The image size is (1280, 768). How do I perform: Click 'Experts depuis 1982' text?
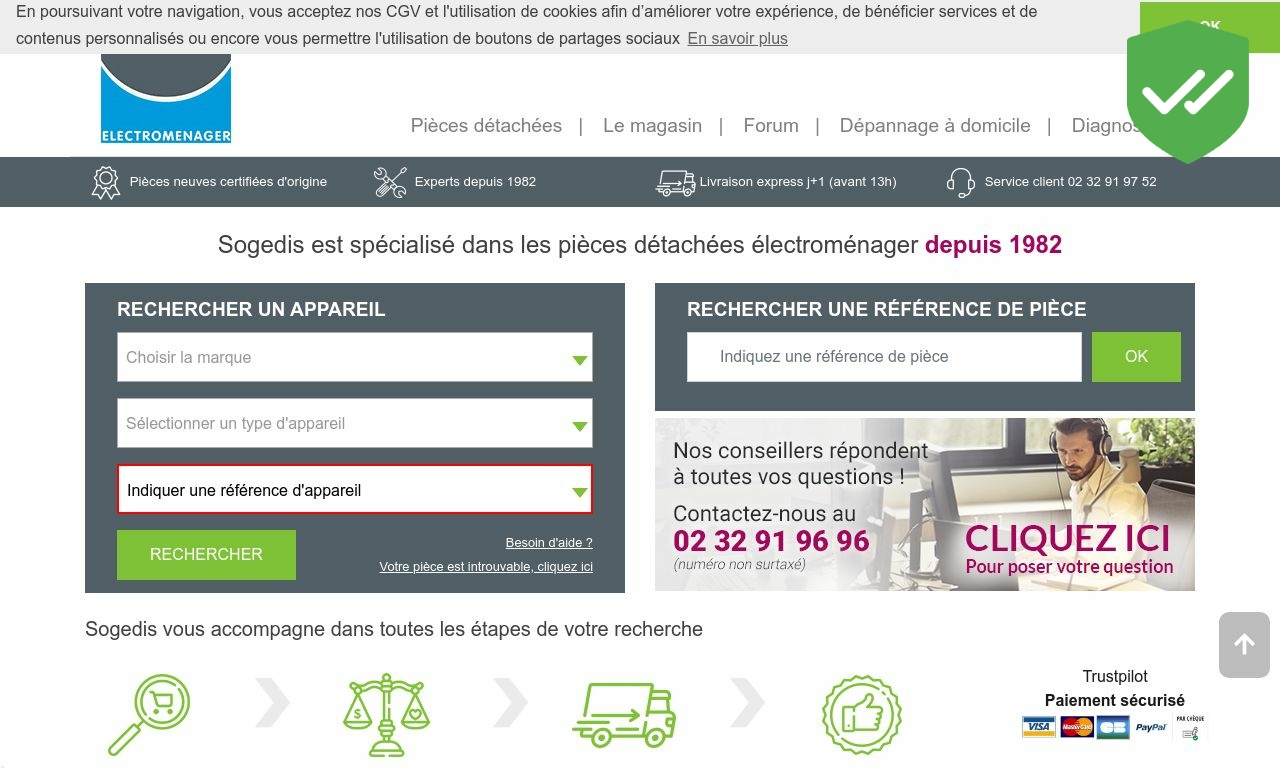[475, 182]
